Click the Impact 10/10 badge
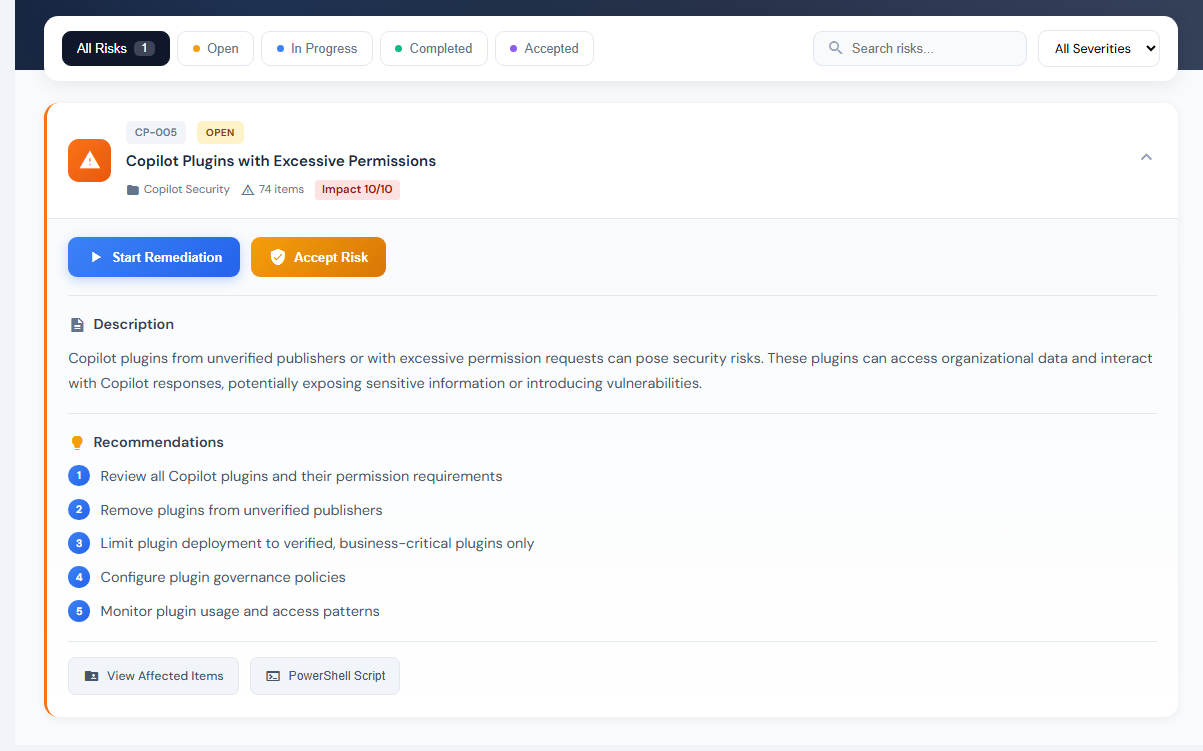 (357, 189)
